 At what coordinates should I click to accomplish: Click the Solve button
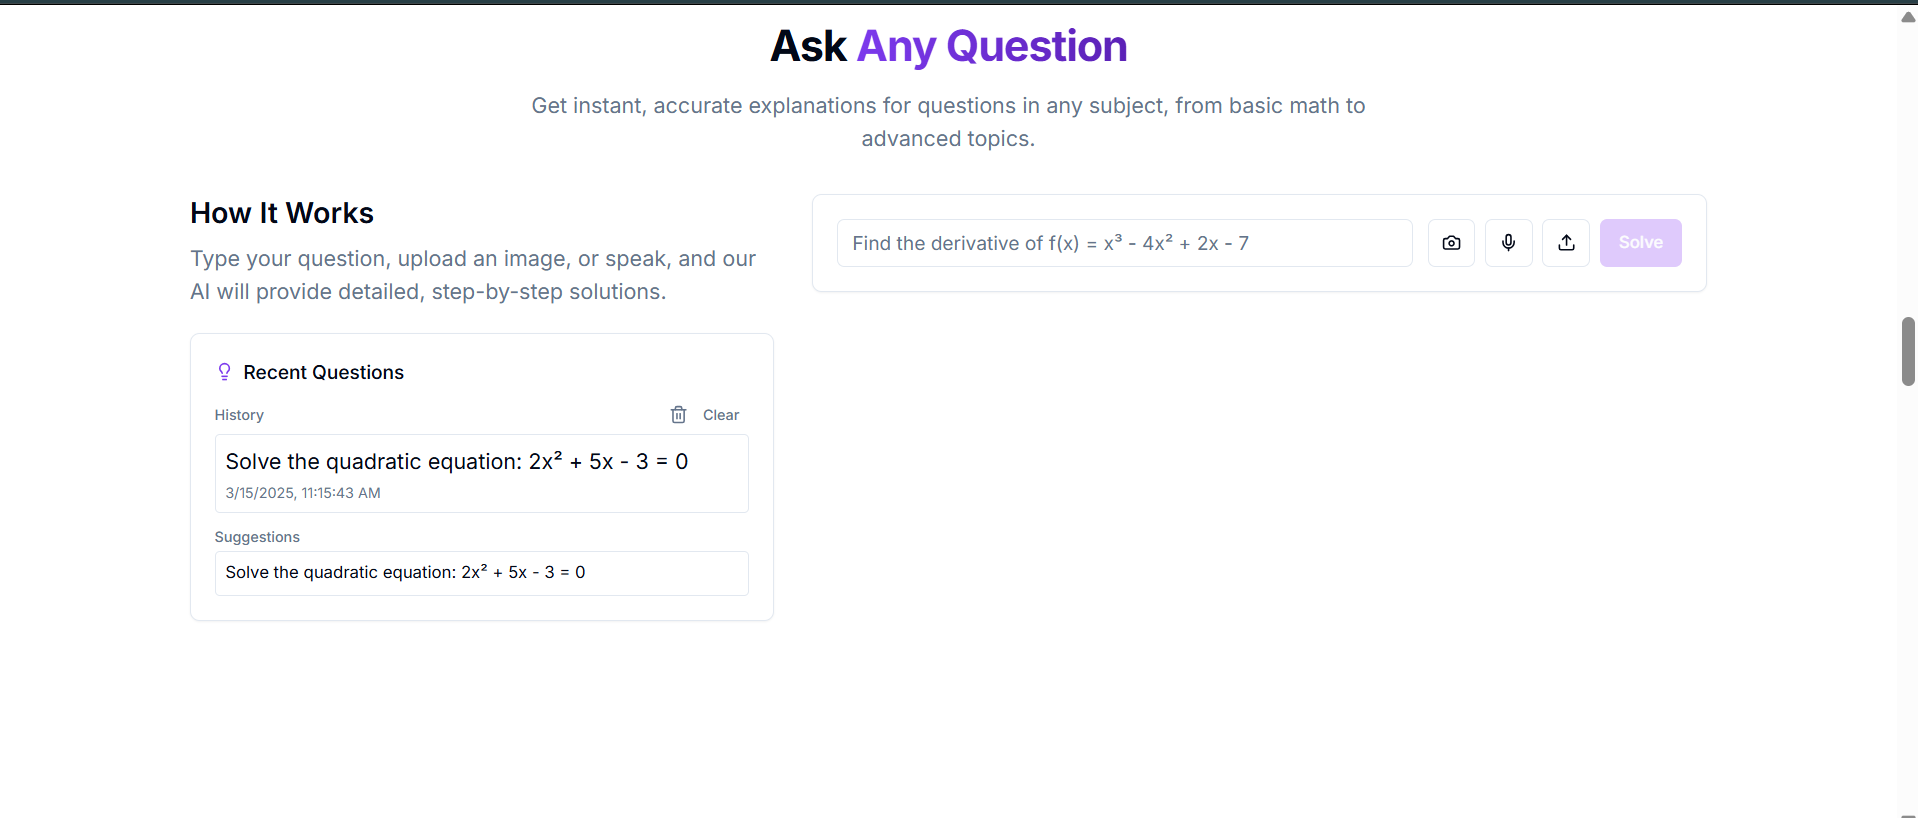coord(1640,243)
